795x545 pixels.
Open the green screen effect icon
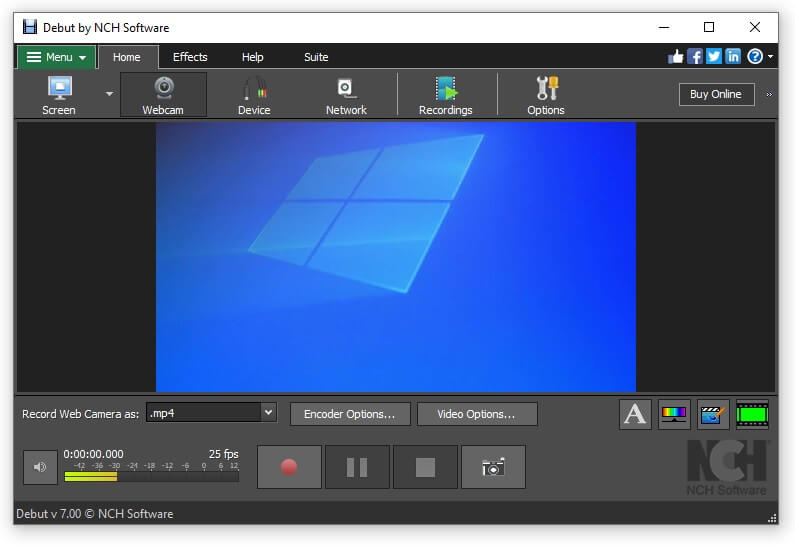click(752, 414)
